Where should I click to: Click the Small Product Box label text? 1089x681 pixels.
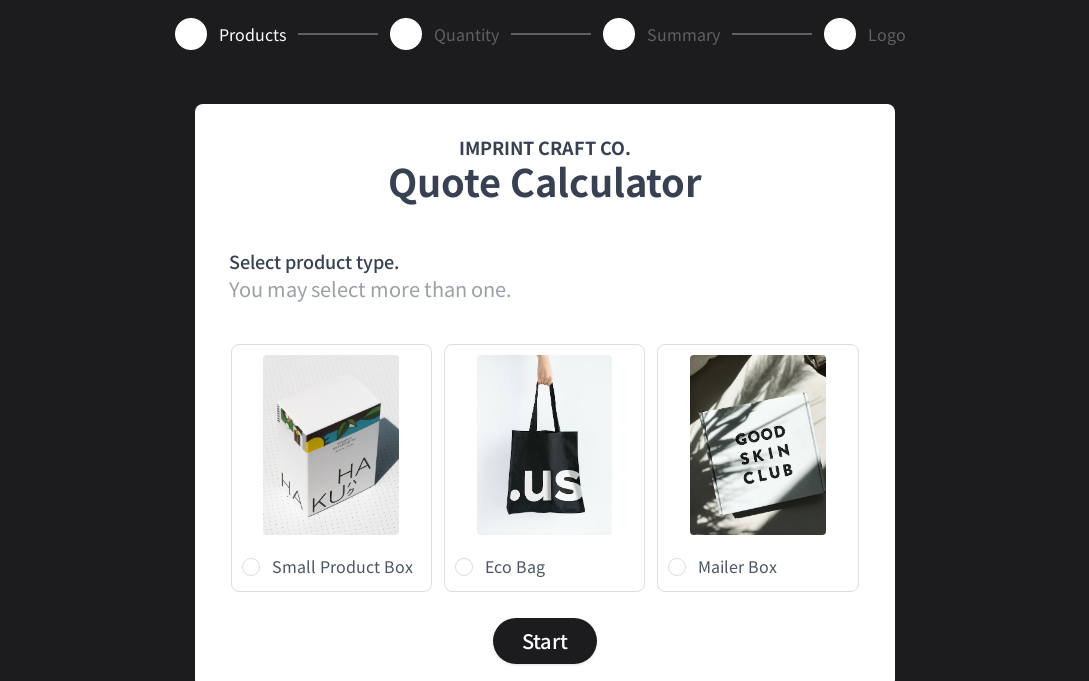coord(342,567)
